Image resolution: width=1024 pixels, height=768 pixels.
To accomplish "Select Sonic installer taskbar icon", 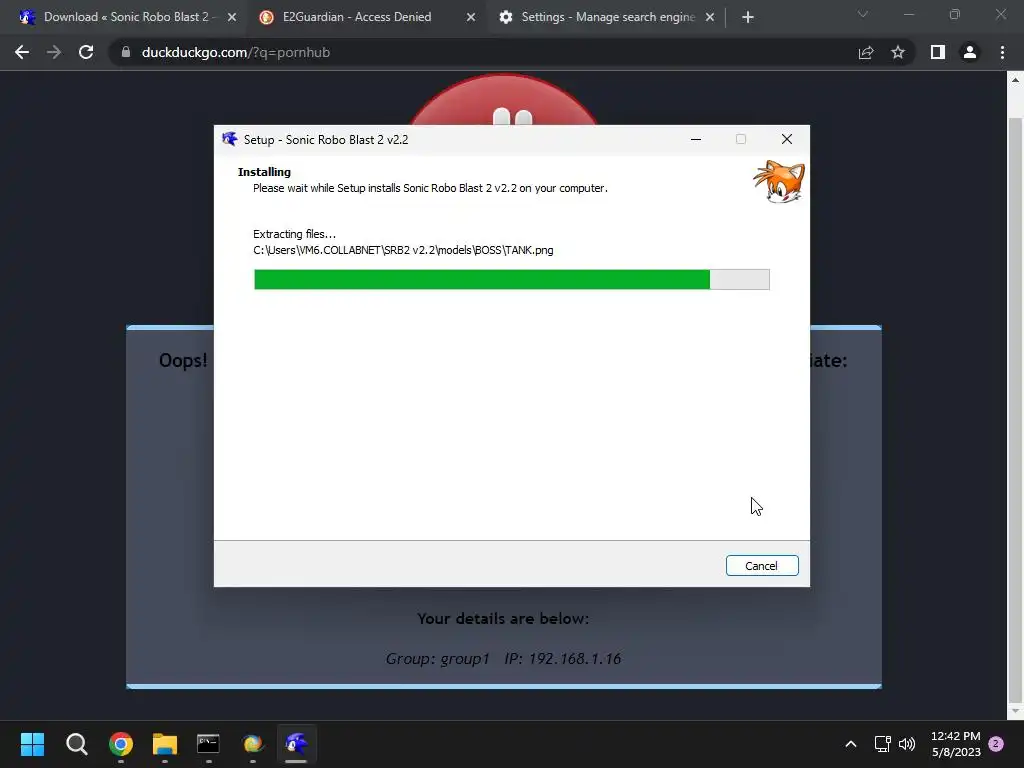I will tap(296, 744).
